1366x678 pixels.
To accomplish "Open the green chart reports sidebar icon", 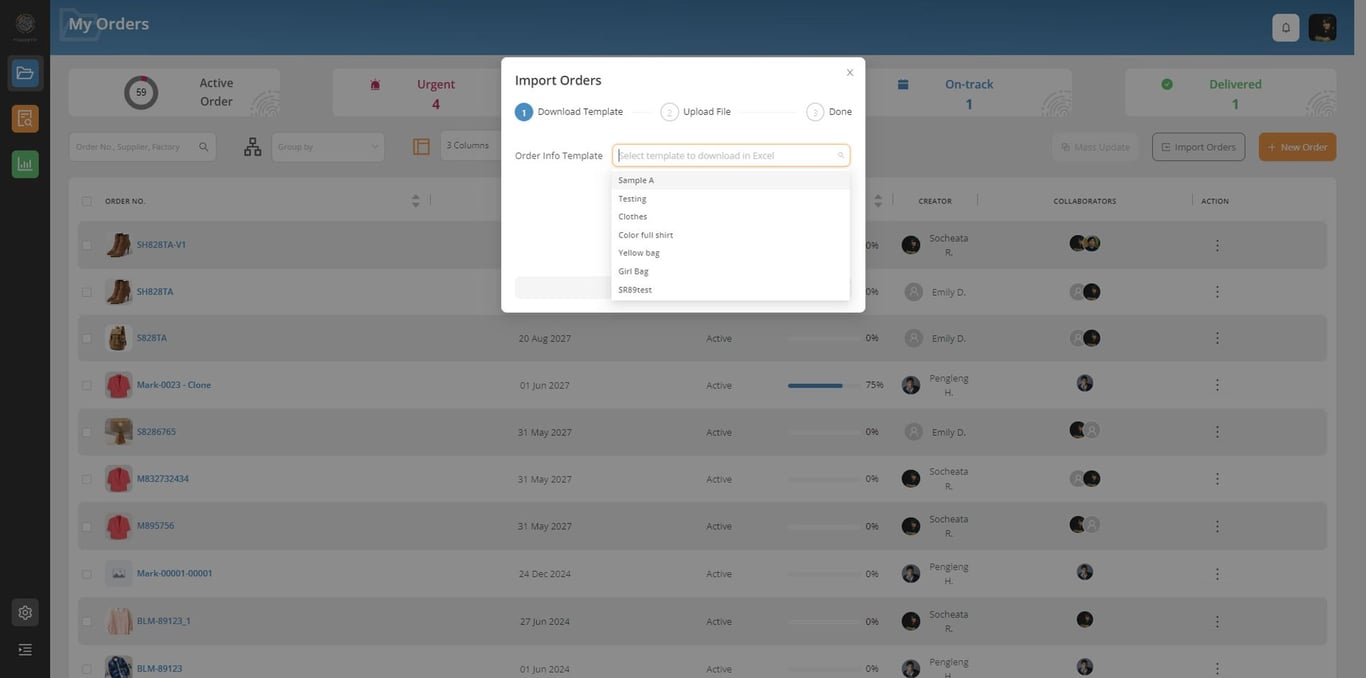I will pos(25,164).
